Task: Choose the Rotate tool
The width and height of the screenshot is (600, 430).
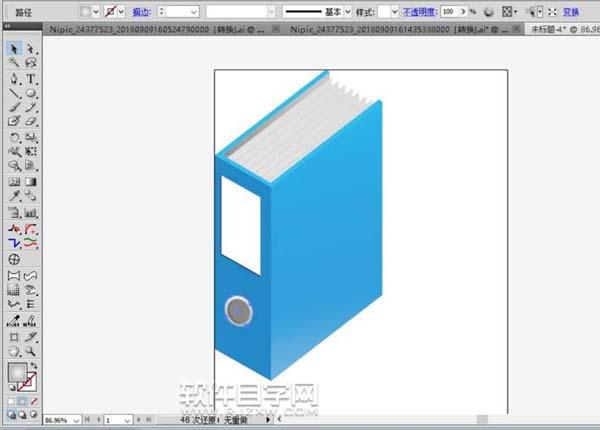Action: coord(14,137)
